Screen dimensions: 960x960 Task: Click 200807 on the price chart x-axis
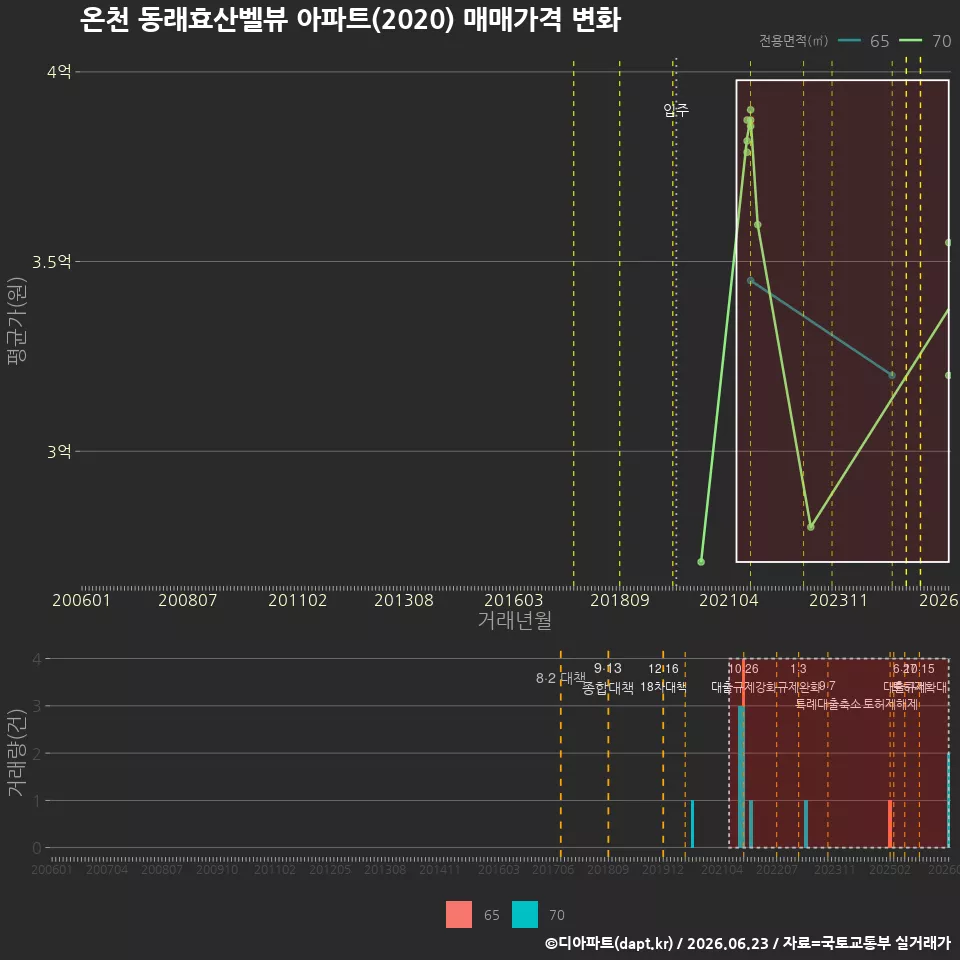pyautogui.click(x=187, y=600)
